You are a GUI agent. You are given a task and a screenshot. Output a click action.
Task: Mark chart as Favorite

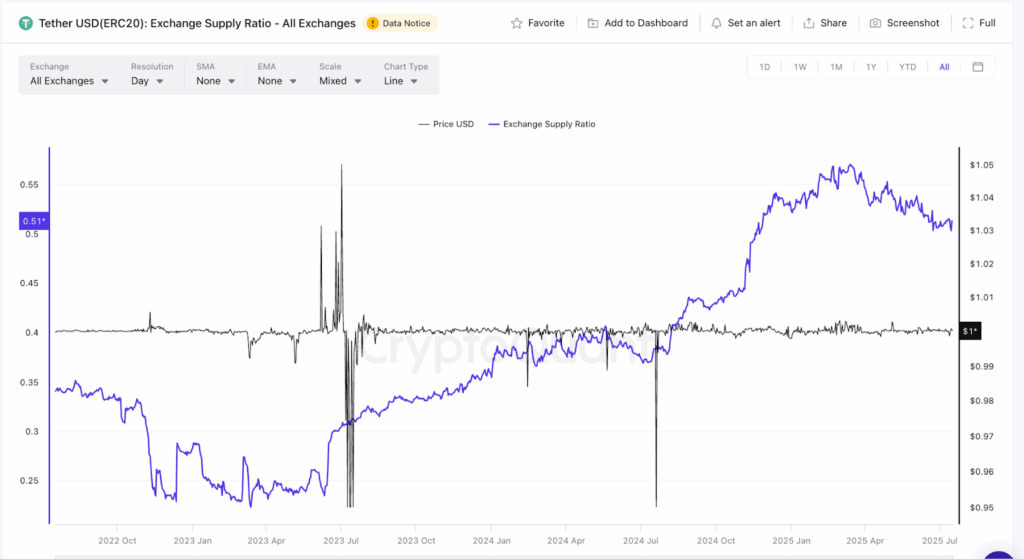tap(537, 24)
